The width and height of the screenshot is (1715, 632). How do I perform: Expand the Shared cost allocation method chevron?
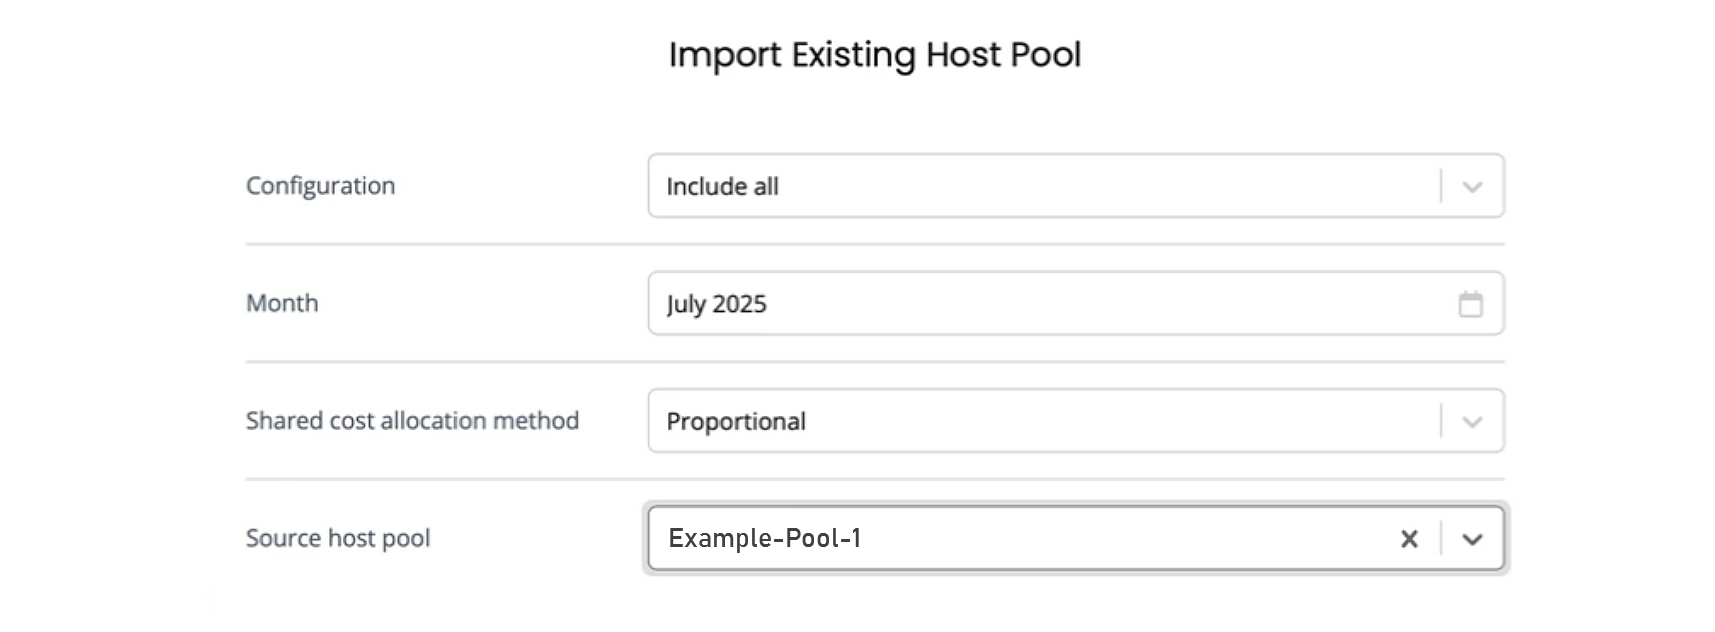(1472, 422)
